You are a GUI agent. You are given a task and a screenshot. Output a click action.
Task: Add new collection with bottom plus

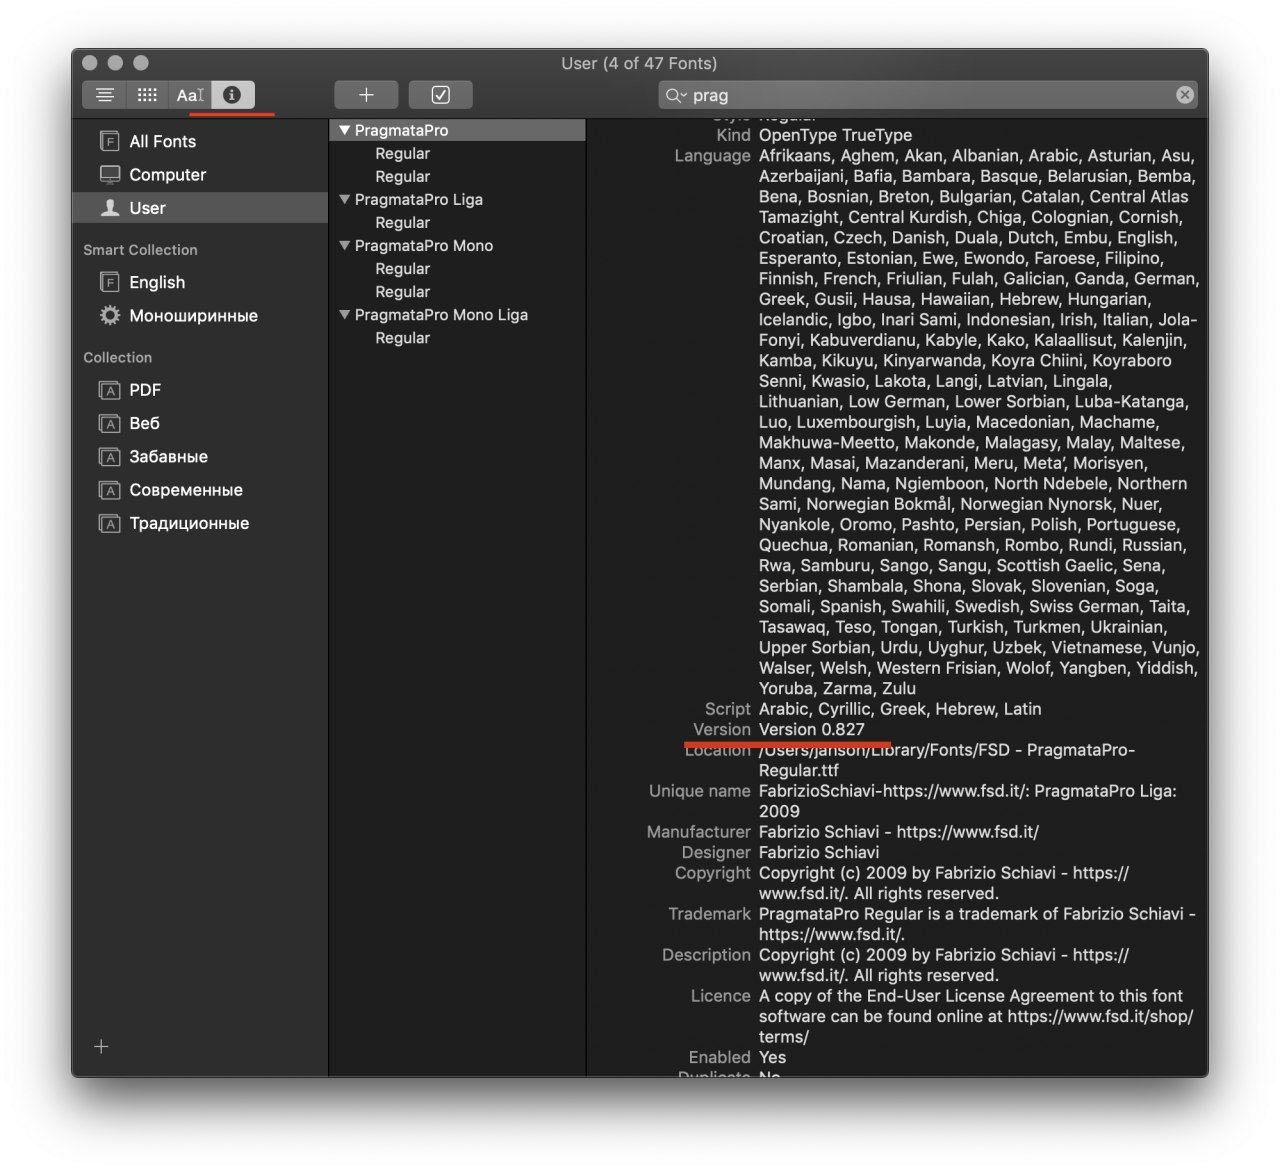tap(101, 1046)
